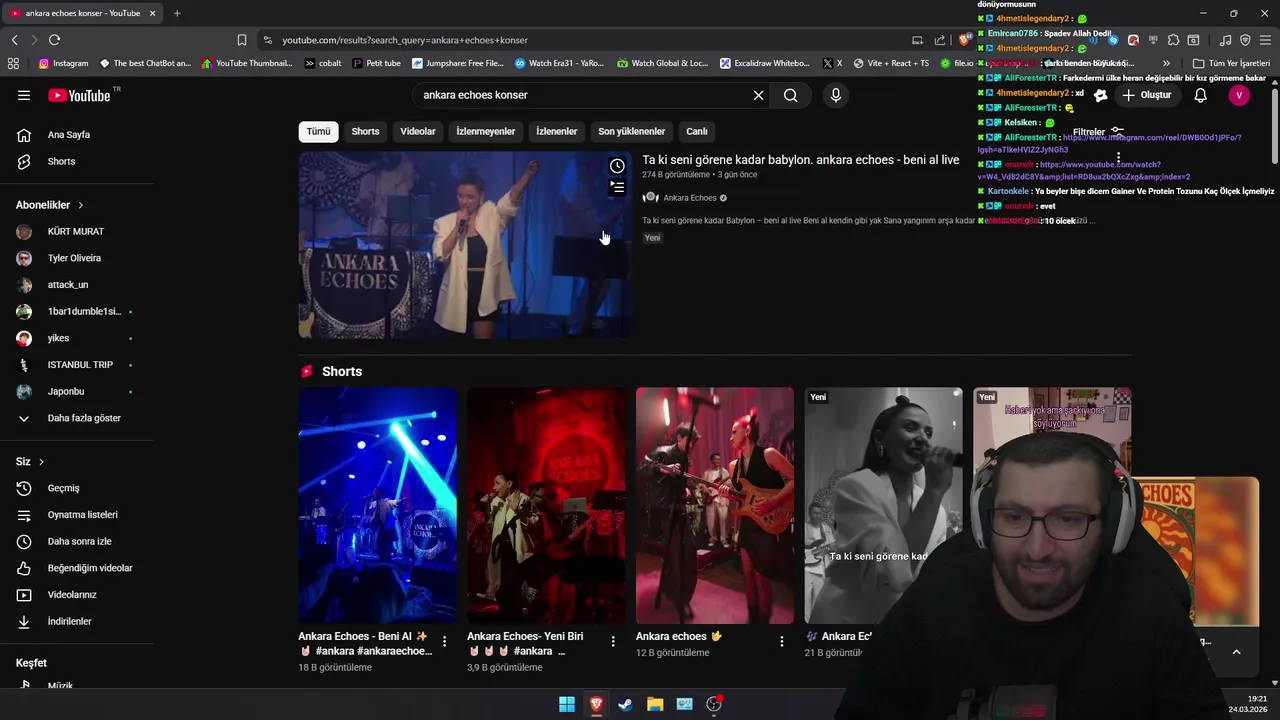Select the Tümü filter chip
The height and width of the screenshot is (720, 1280).
click(318, 131)
